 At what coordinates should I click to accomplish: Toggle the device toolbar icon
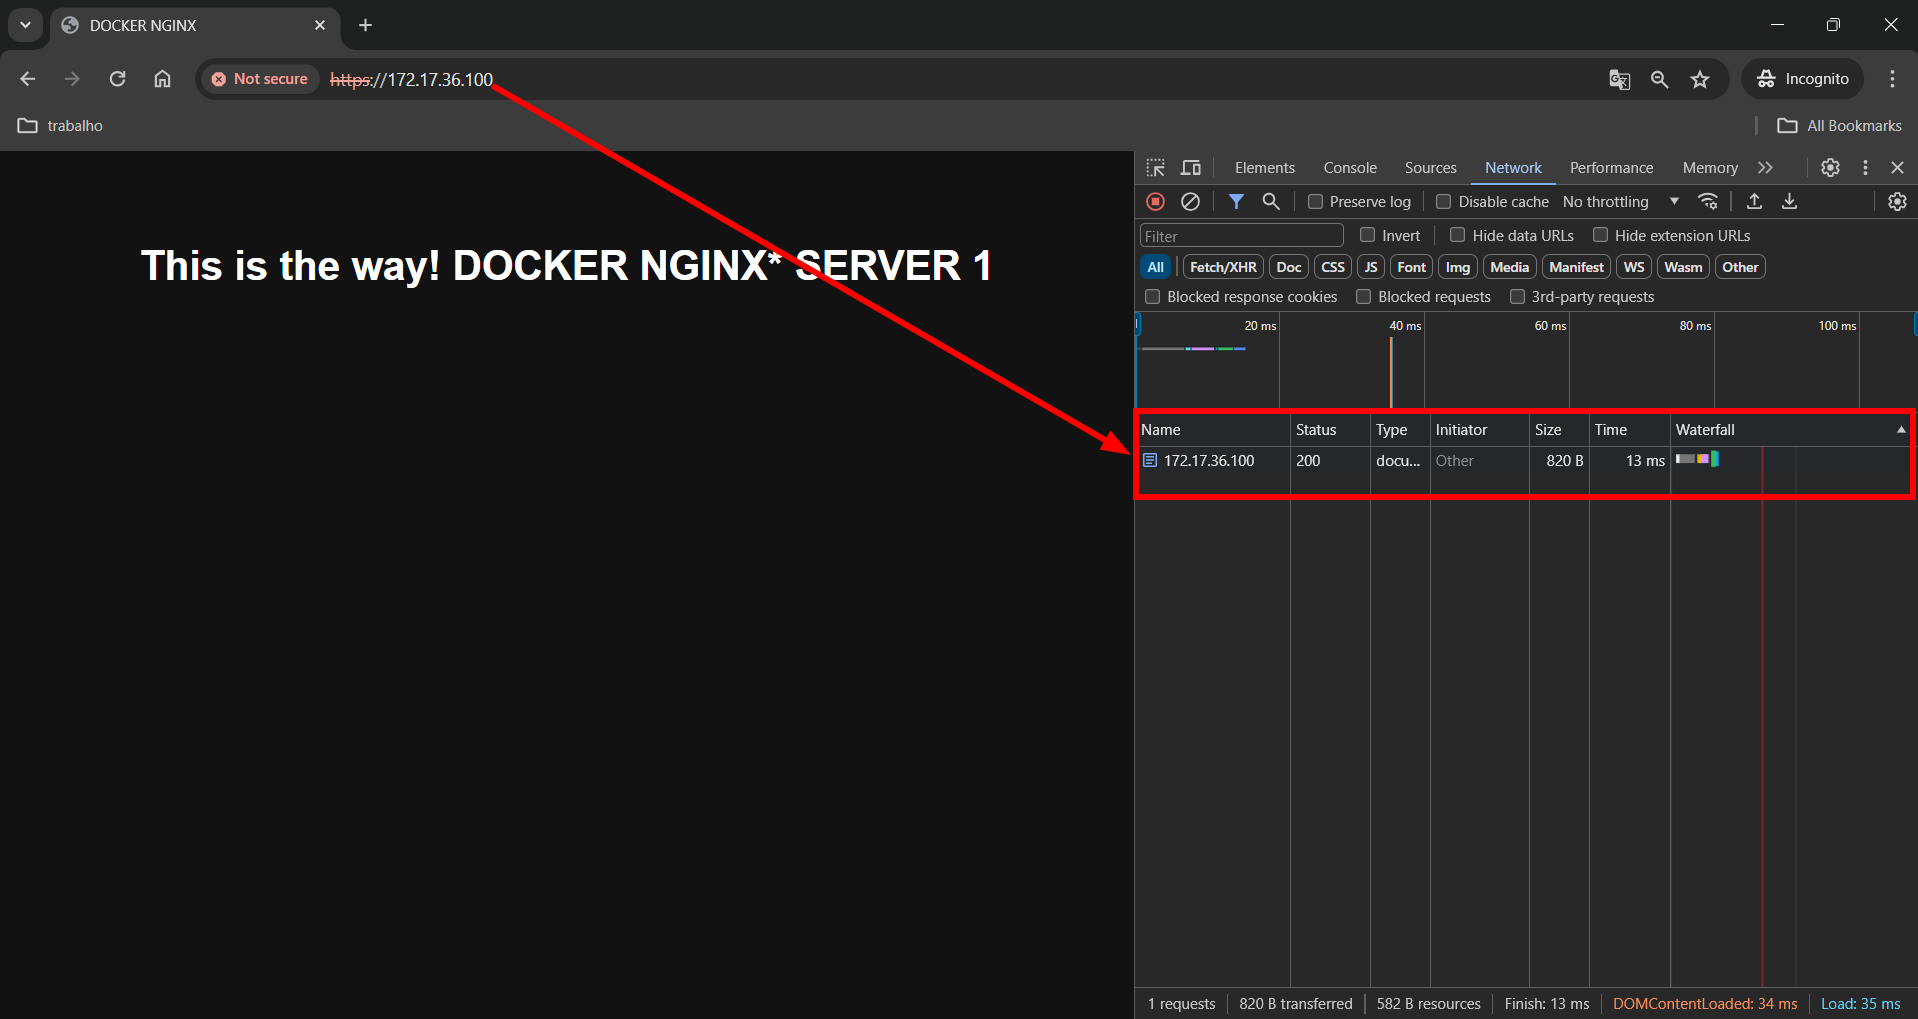click(1190, 168)
